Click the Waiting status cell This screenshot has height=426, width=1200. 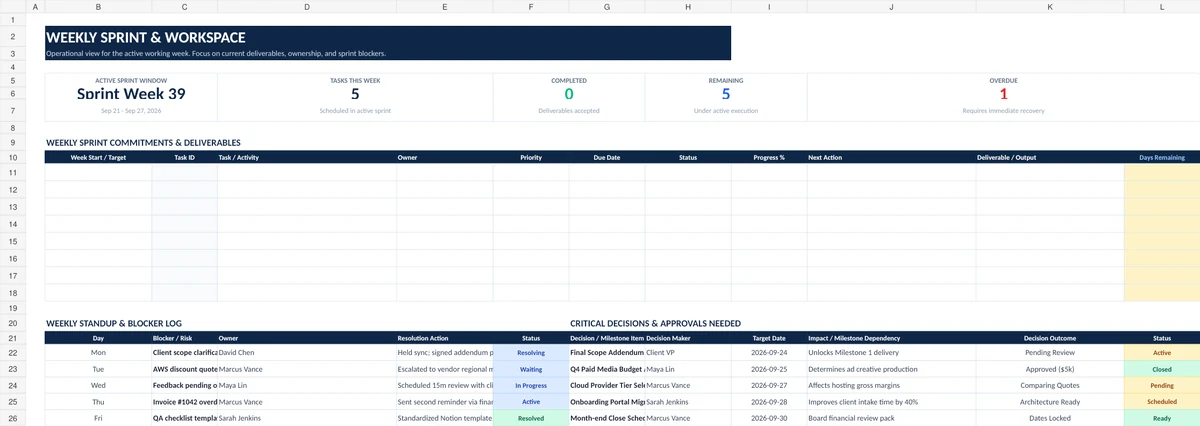tap(531, 369)
